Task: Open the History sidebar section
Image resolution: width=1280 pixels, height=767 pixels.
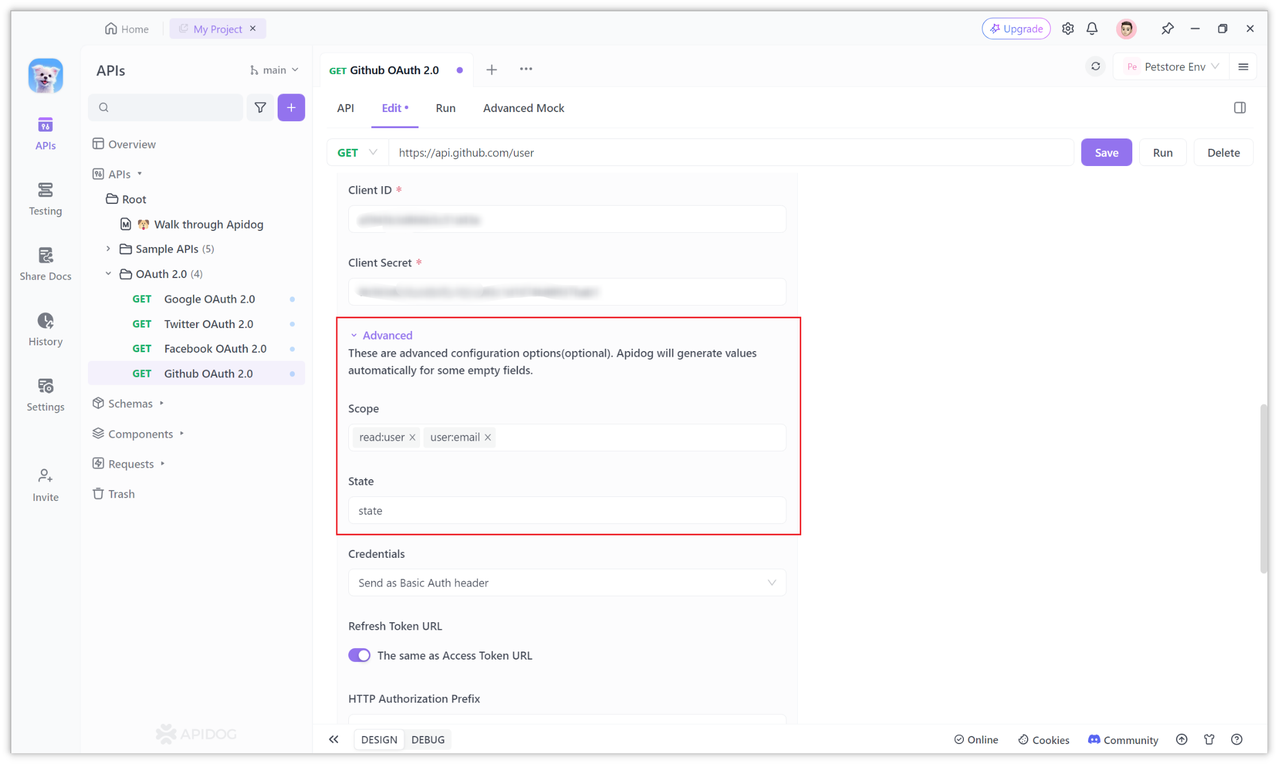Action: 45,329
